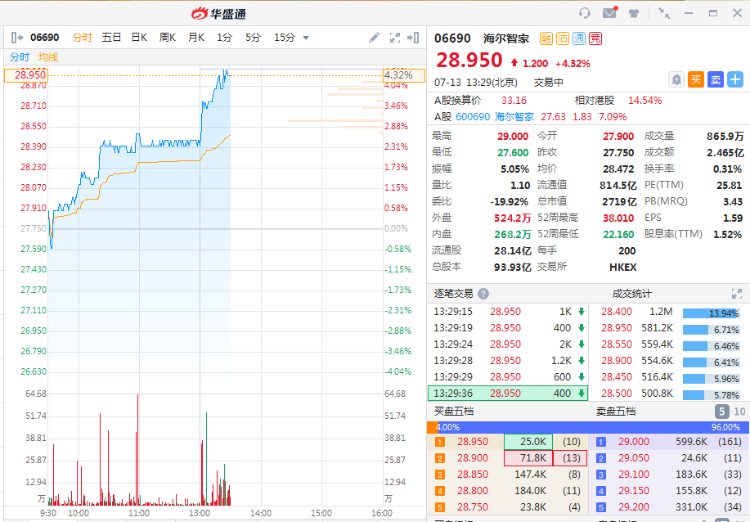Viewport: 750px width, 522px height.
Task: Click the 买 buy button
Action: (x=695, y=79)
